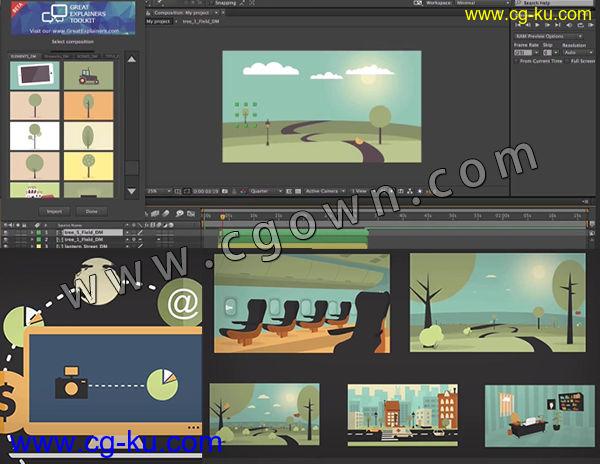
Task: Click the take snapshot camera icon
Action: pos(225,191)
